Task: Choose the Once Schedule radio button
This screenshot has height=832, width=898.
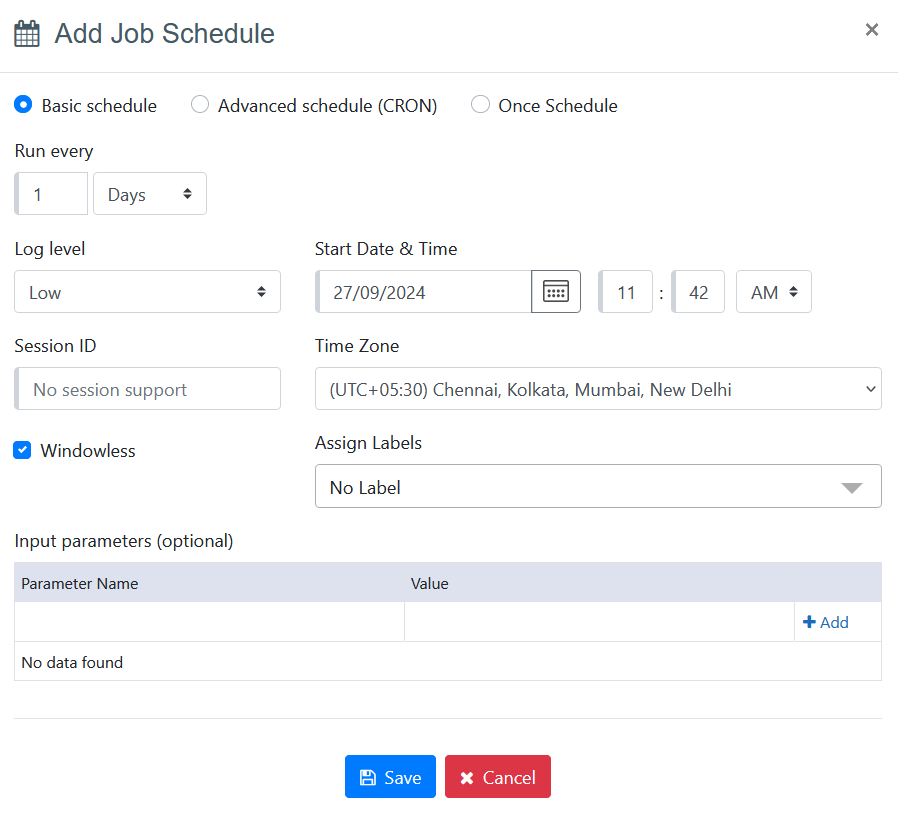Action: (481, 105)
